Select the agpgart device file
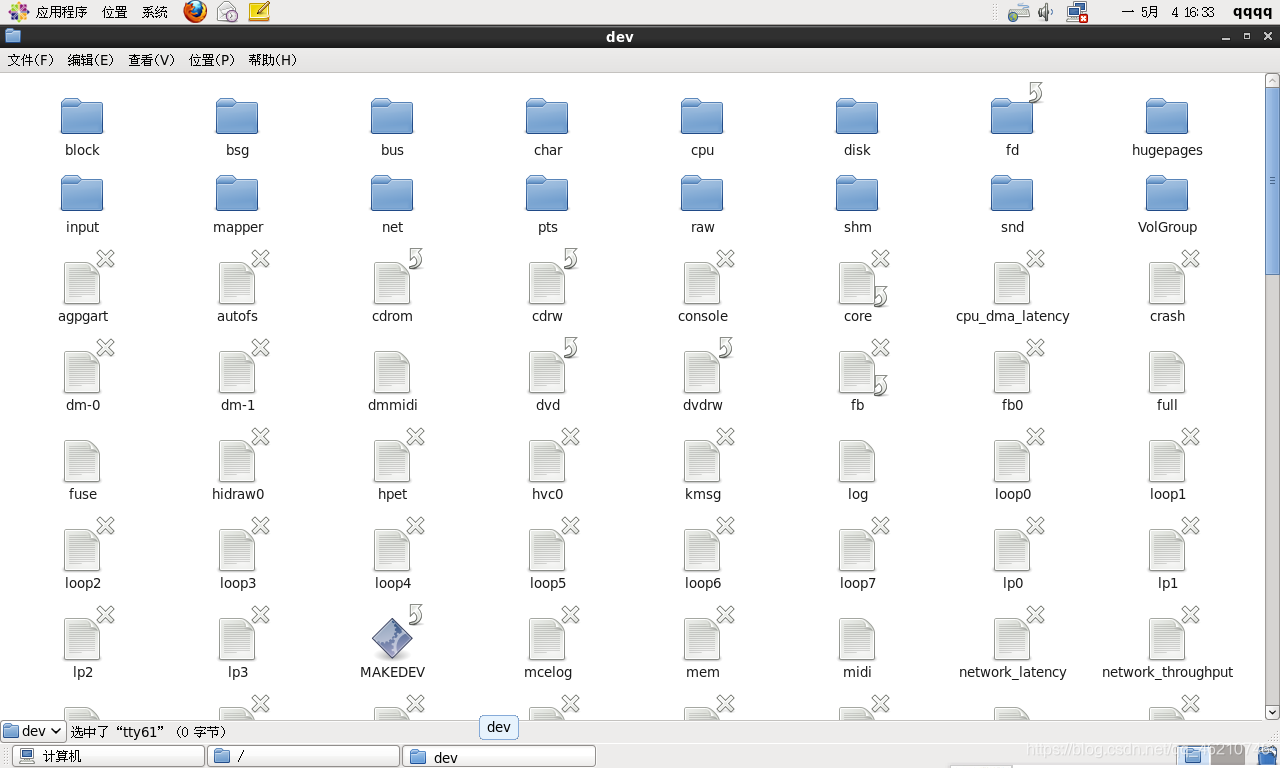This screenshot has height=768, width=1280. coord(82,283)
